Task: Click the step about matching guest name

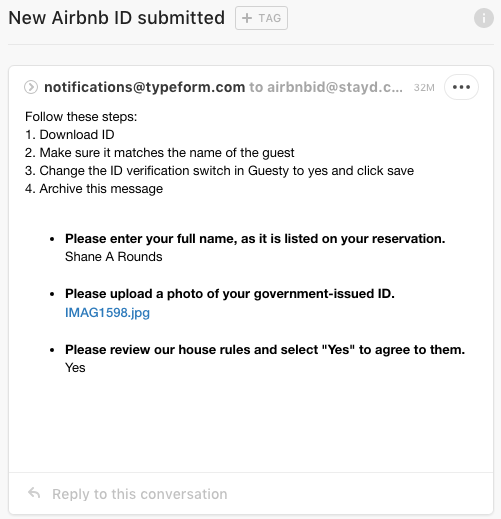Action: point(160,153)
